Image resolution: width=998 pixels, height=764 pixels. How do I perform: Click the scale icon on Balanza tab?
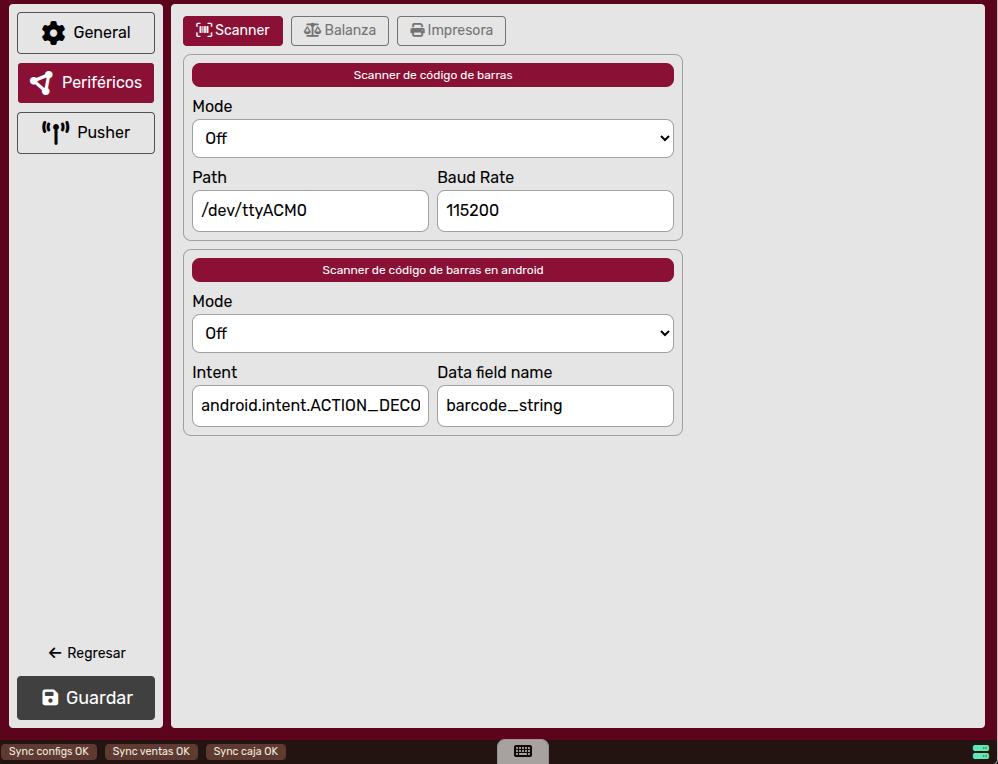click(312, 31)
